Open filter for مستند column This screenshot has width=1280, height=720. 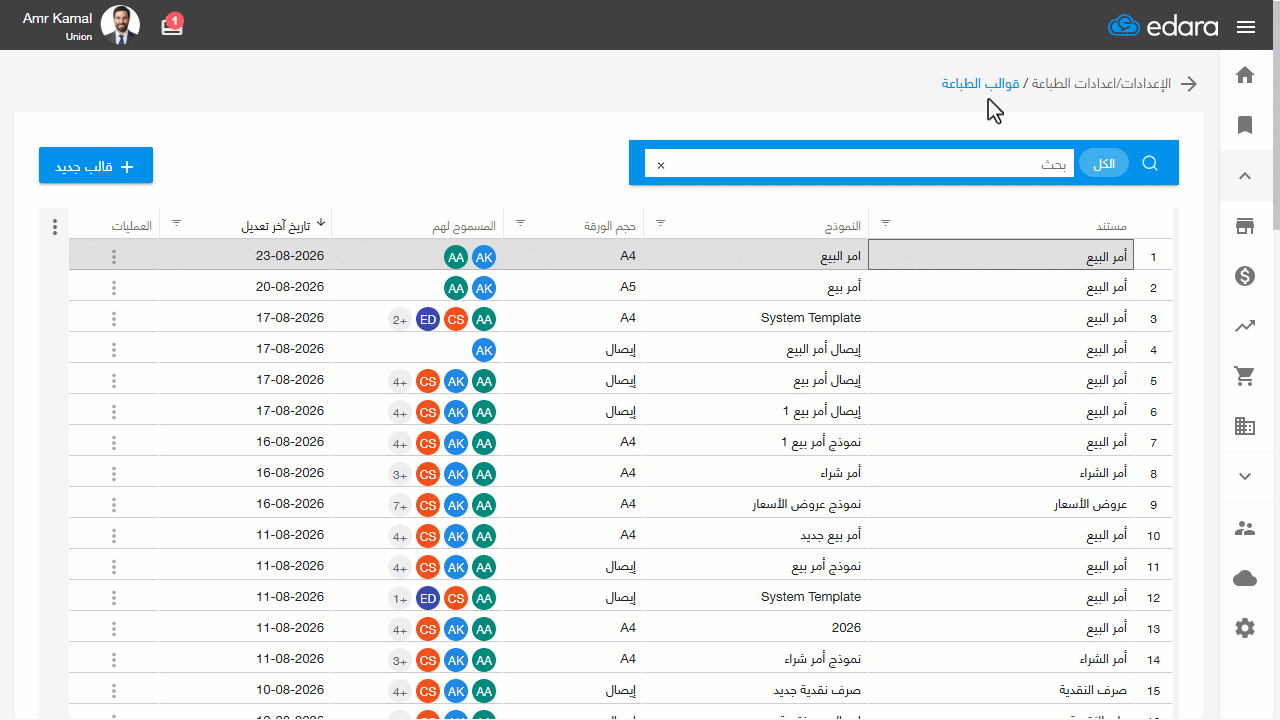coord(884,223)
